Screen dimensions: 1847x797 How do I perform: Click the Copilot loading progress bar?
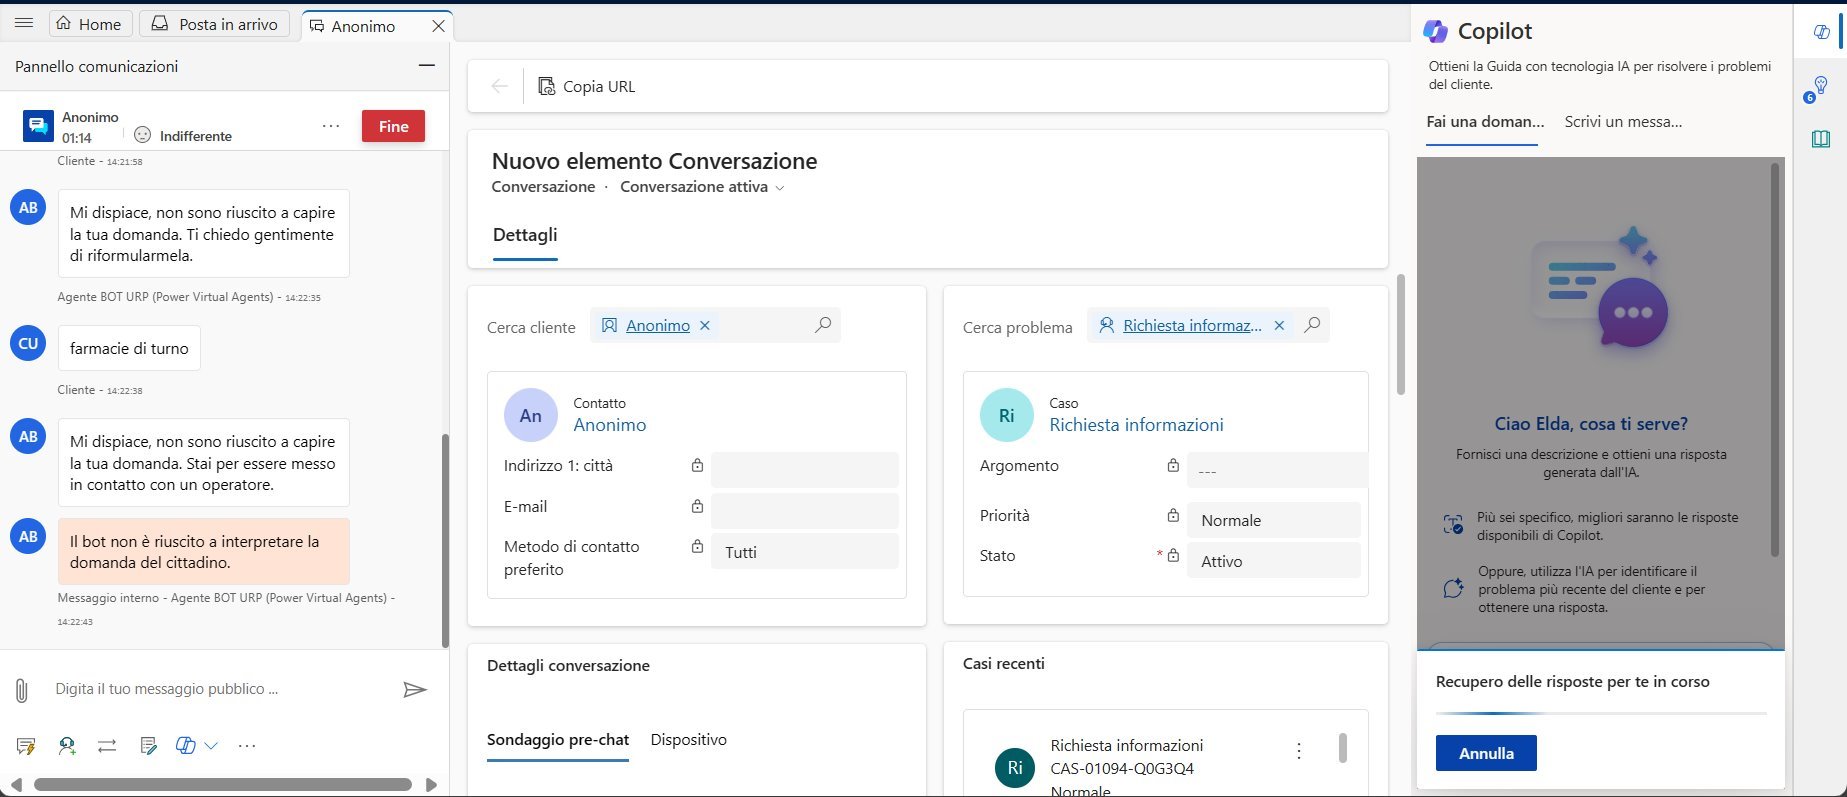1601,713
